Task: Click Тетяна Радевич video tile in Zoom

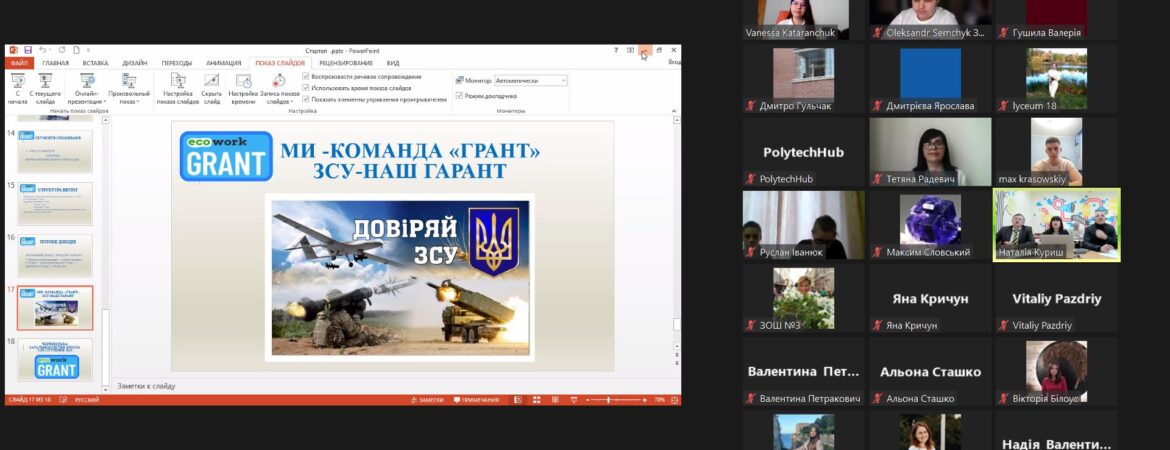Action: coord(930,151)
